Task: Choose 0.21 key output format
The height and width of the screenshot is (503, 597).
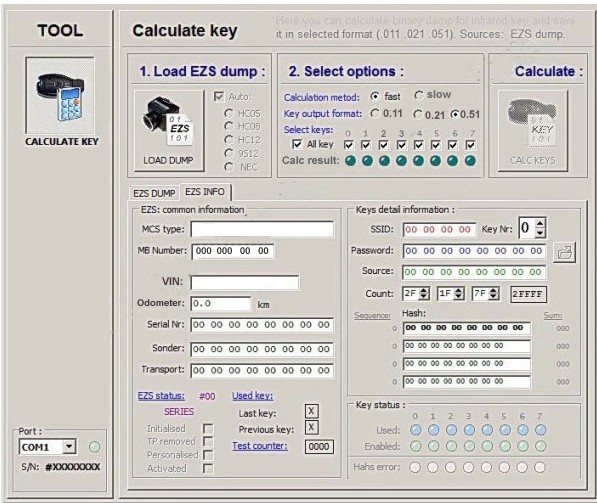Action: point(418,114)
